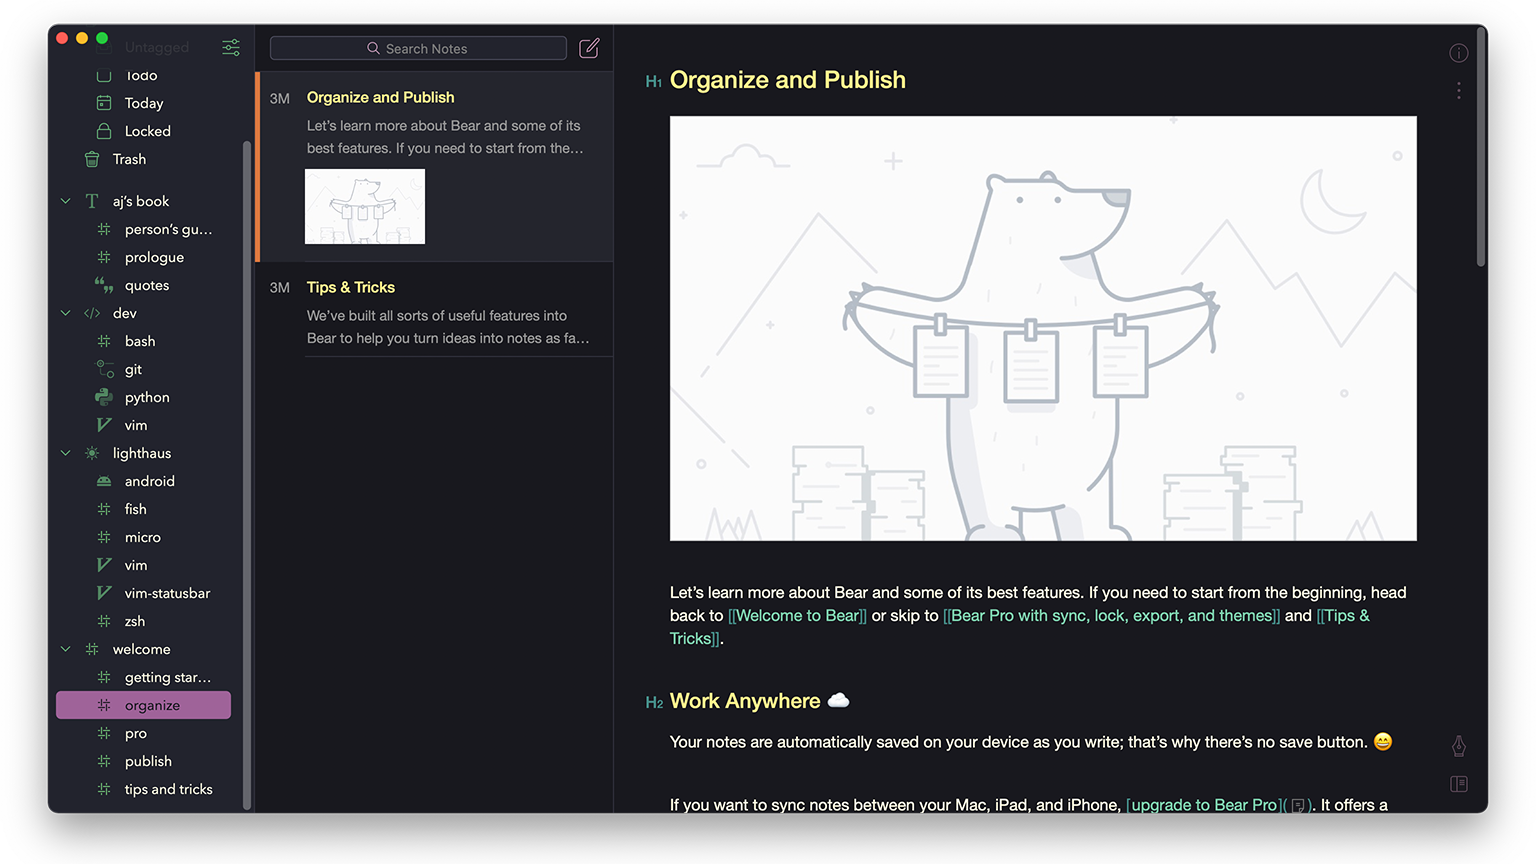Open the upgrade to Bear Pro link
Image resolution: width=1536 pixels, height=864 pixels.
tap(1204, 806)
